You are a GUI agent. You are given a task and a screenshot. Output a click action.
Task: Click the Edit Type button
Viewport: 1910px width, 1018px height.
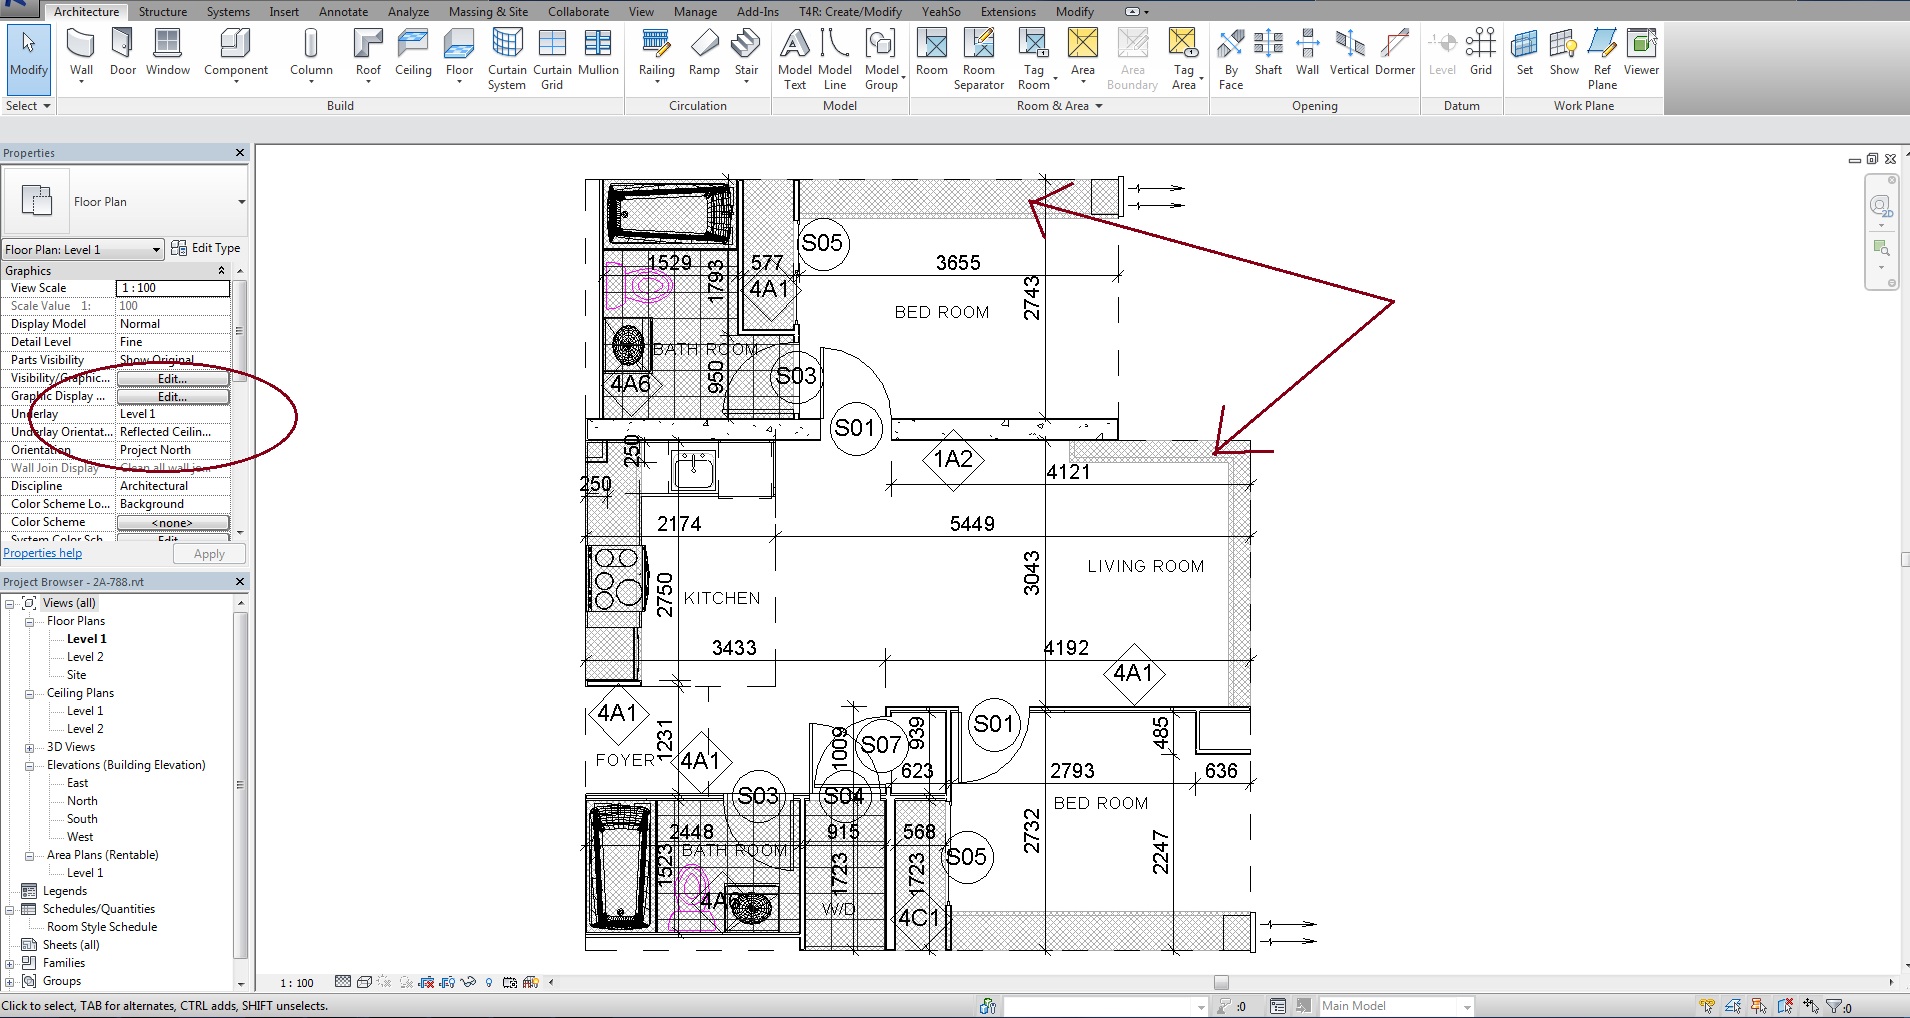206,248
